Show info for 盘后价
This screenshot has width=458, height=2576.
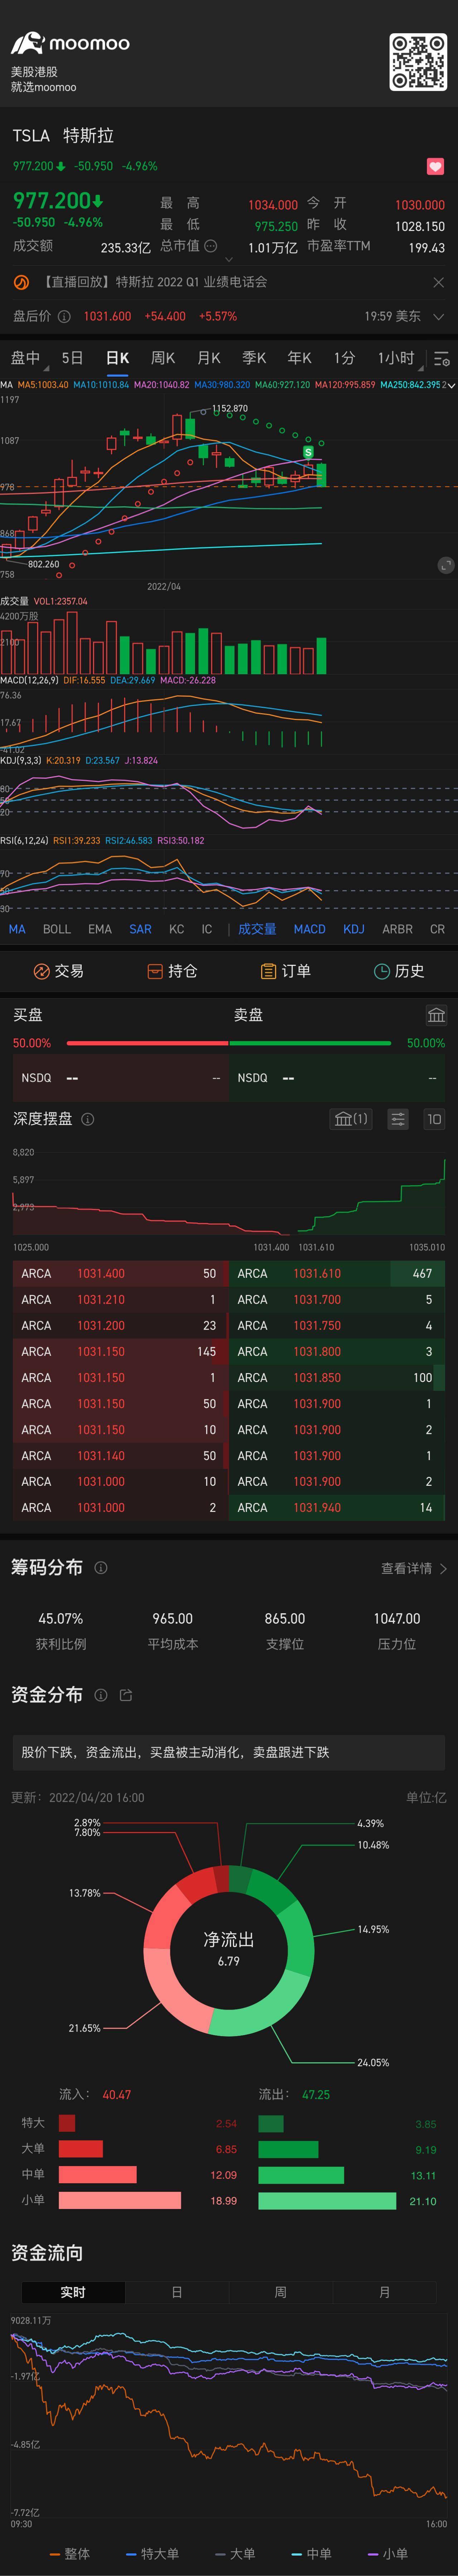click(64, 317)
